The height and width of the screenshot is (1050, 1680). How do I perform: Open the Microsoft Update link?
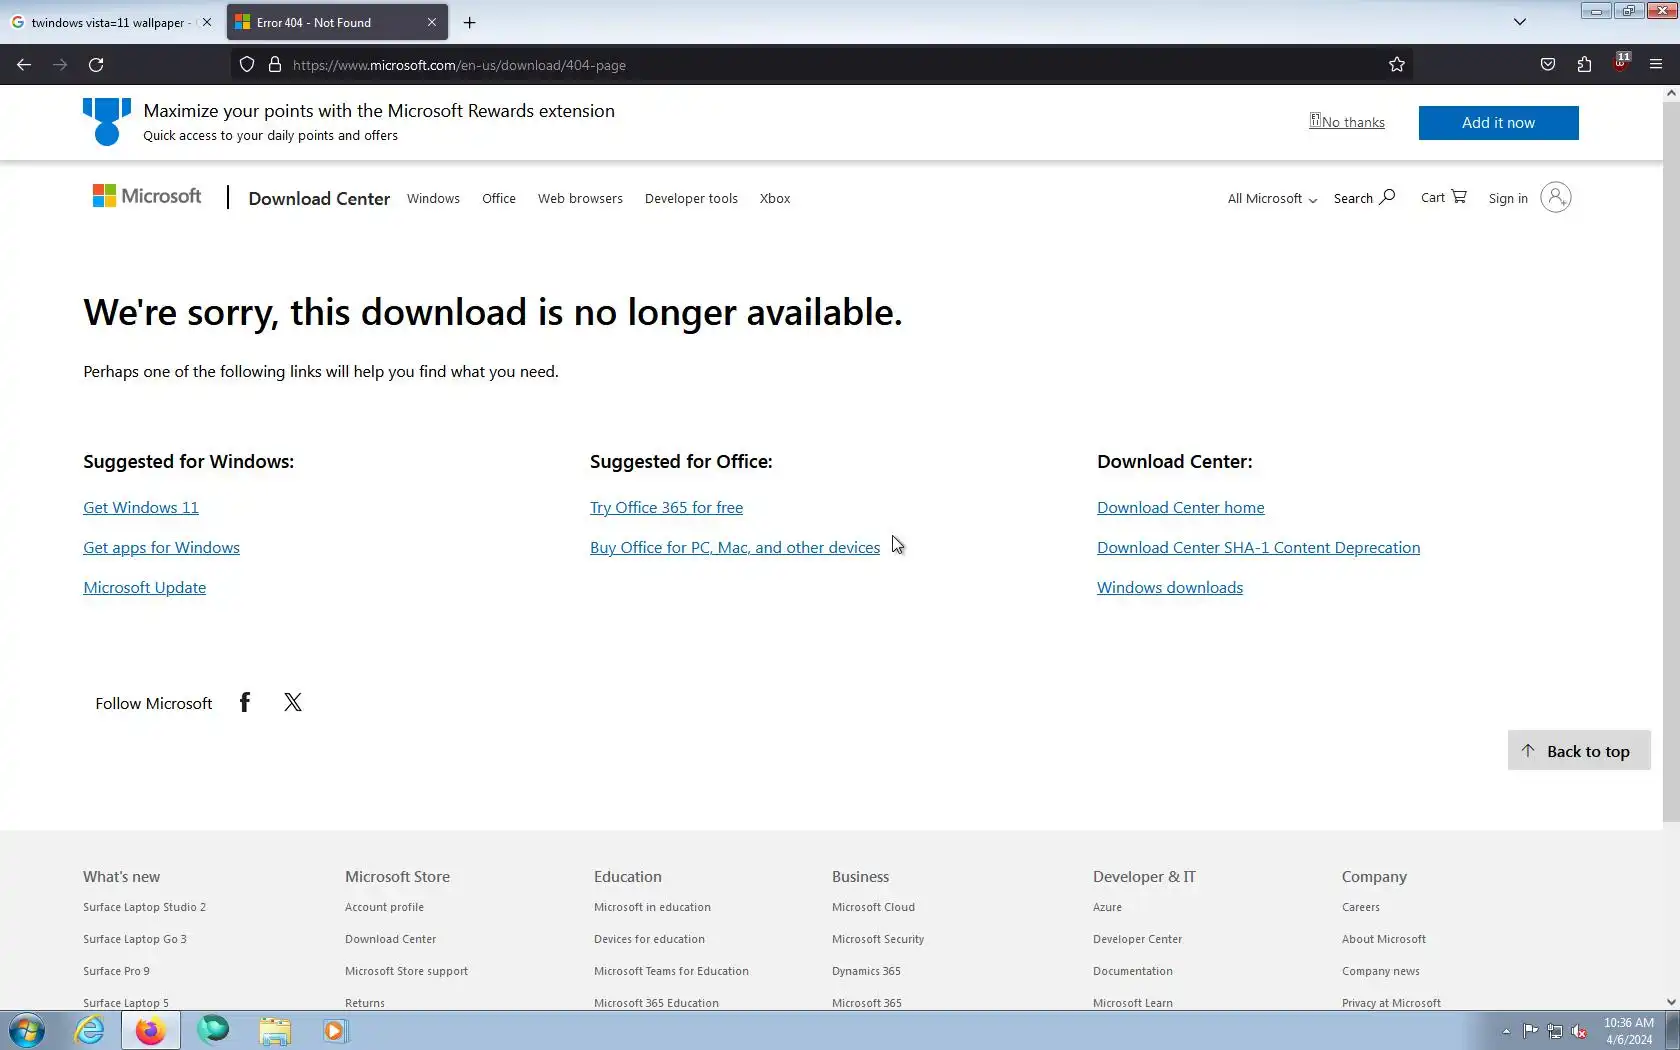click(144, 587)
